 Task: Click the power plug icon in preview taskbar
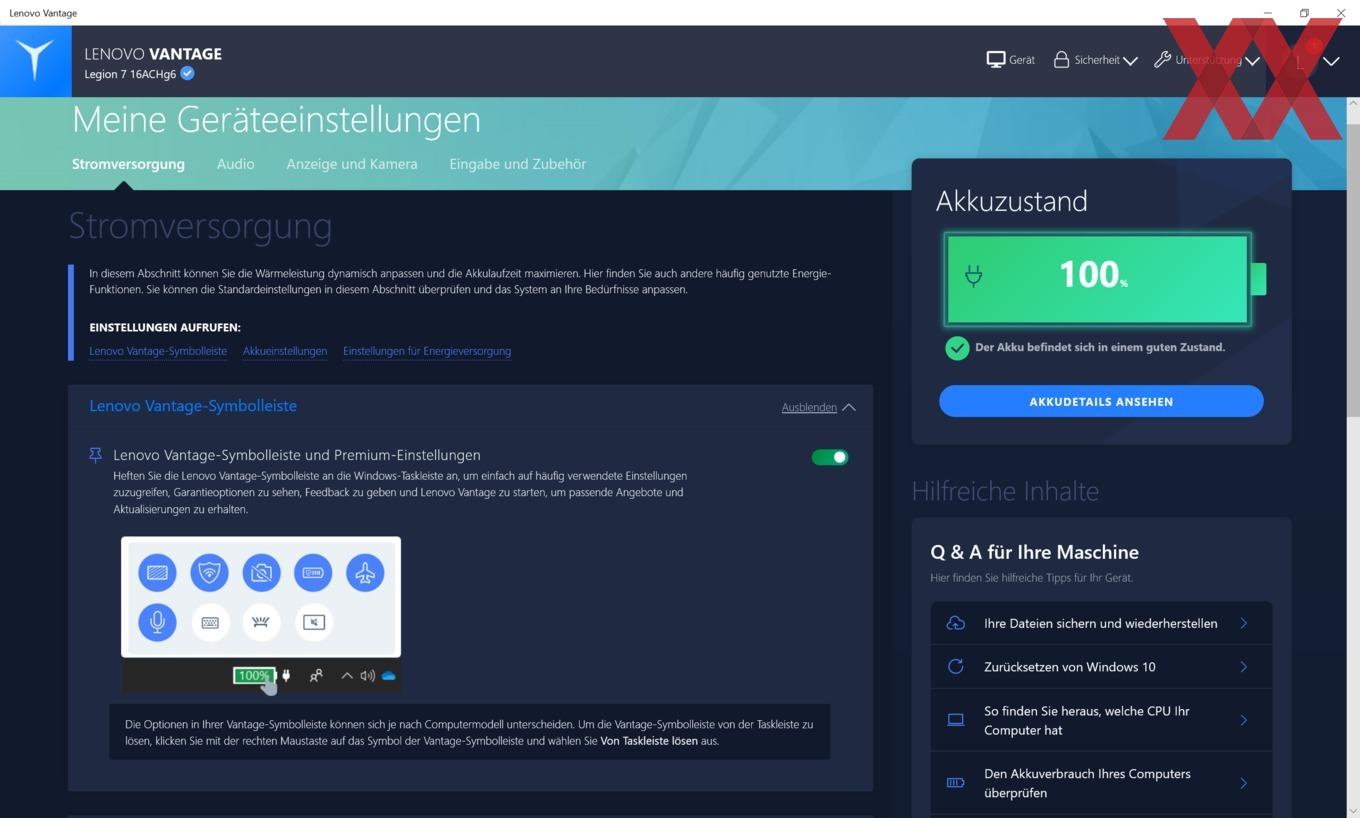point(286,676)
